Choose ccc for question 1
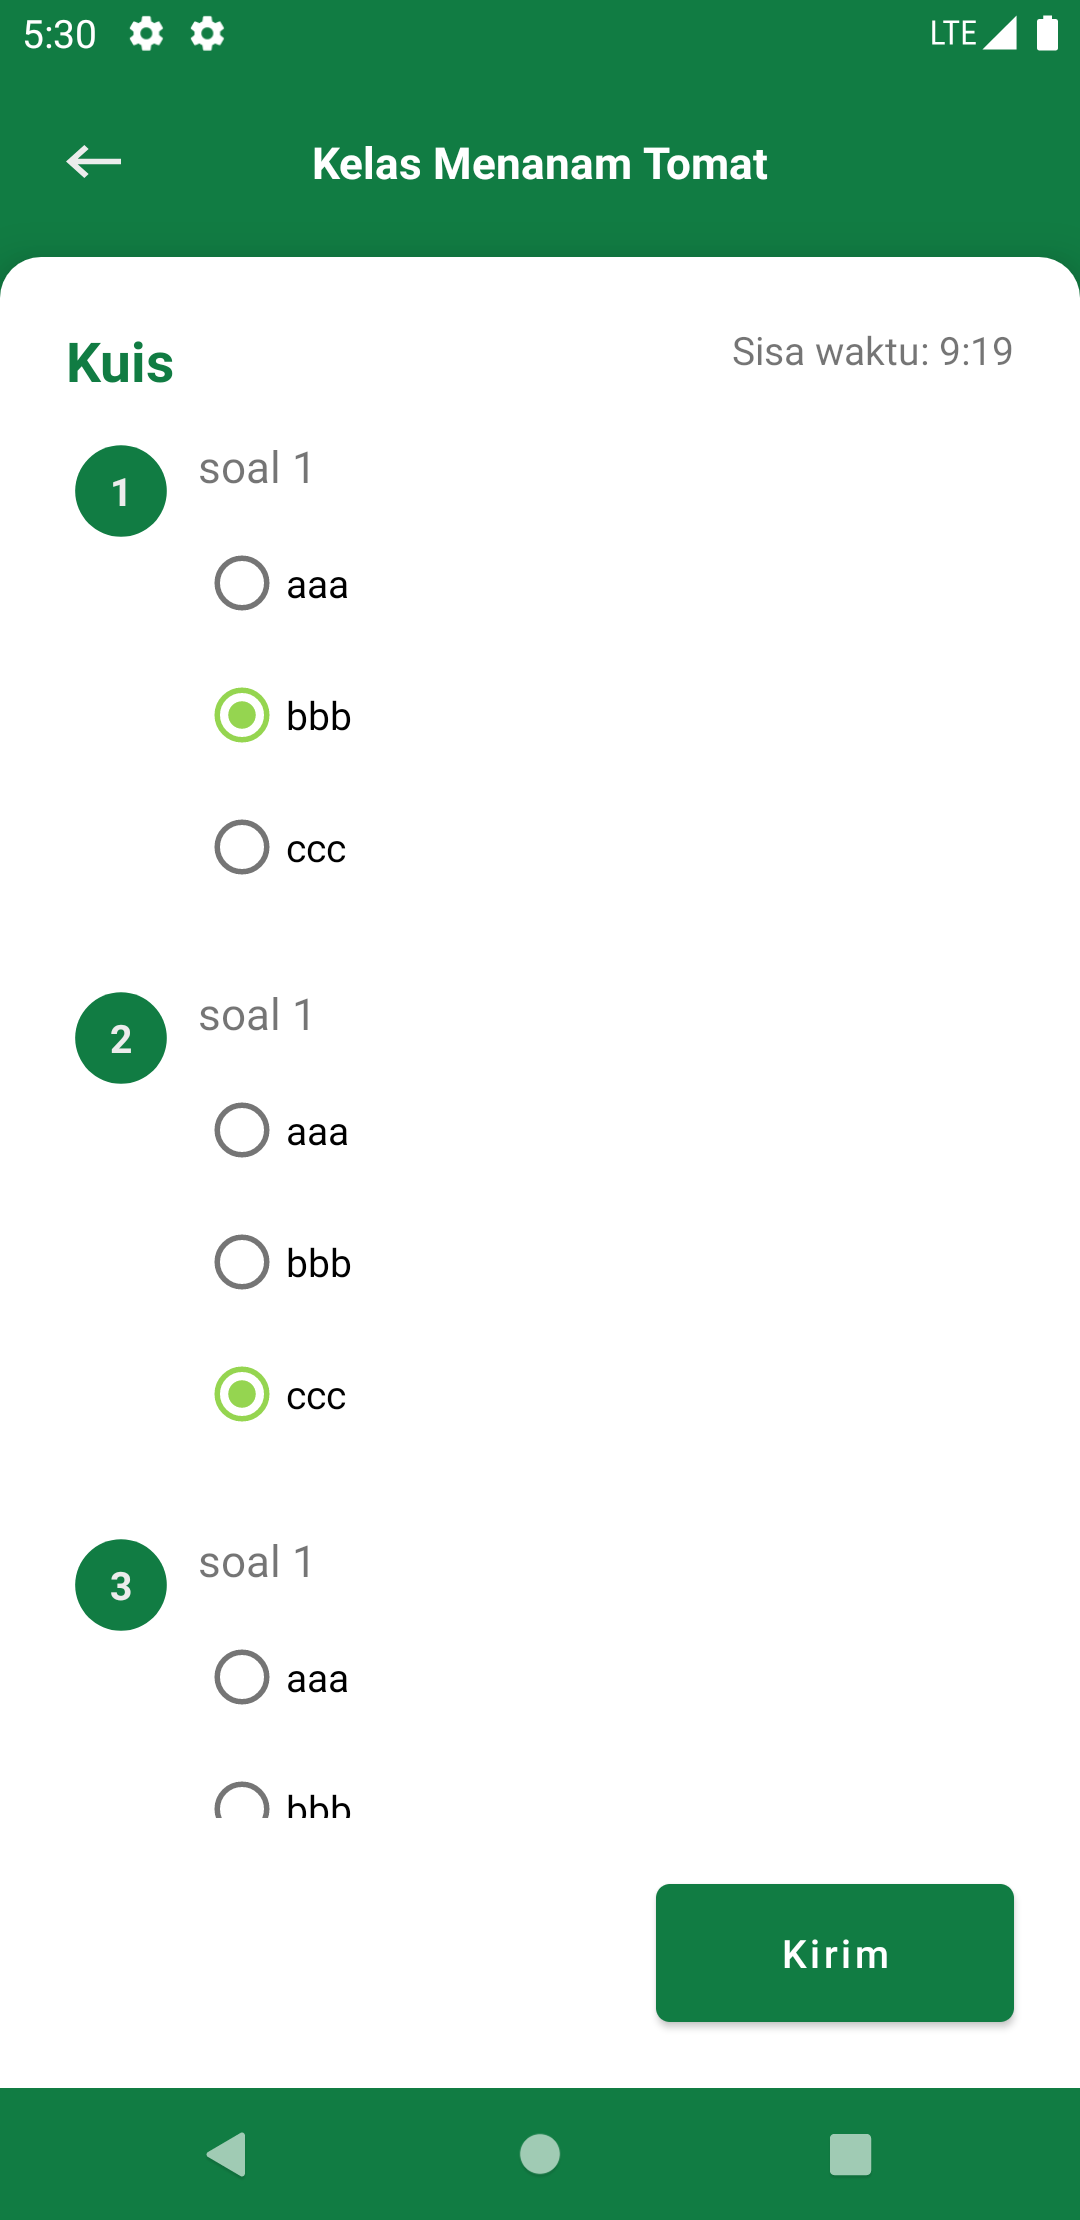Image resolution: width=1080 pixels, height=2220 pixels. [281, 847]
